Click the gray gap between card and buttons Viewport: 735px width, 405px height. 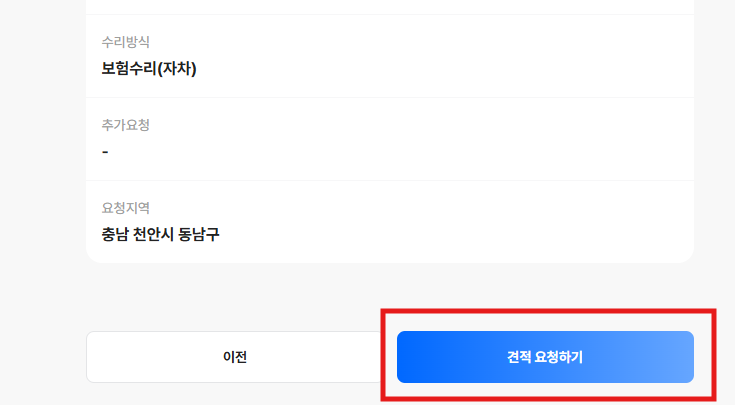390,297
